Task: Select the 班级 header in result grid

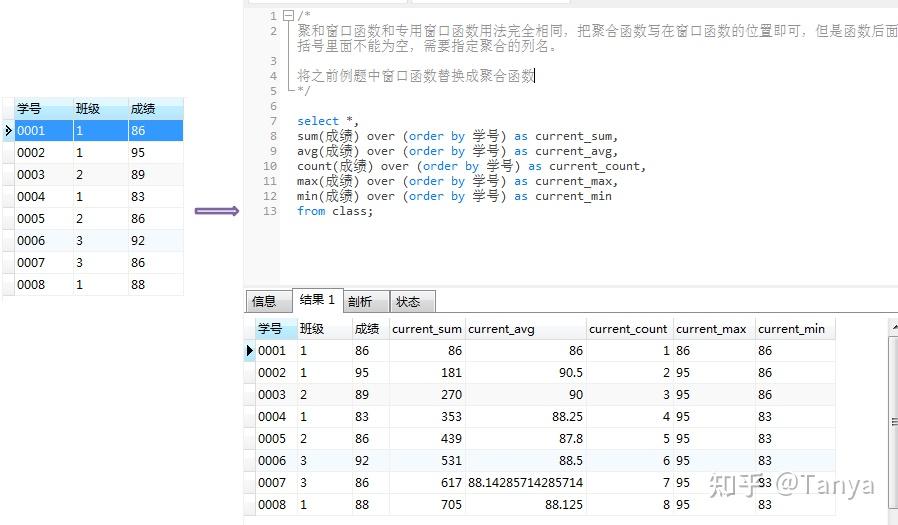Action: click(324, 329)
